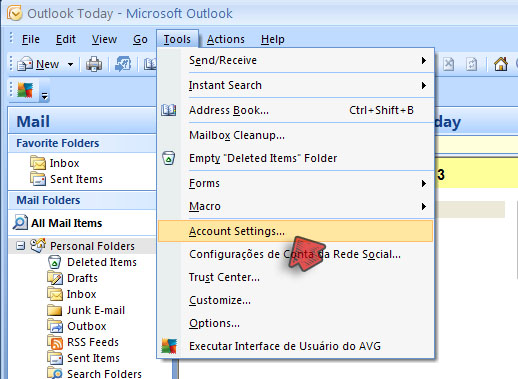
Task: Open Junk E-mail folder label
Action: 96,310
